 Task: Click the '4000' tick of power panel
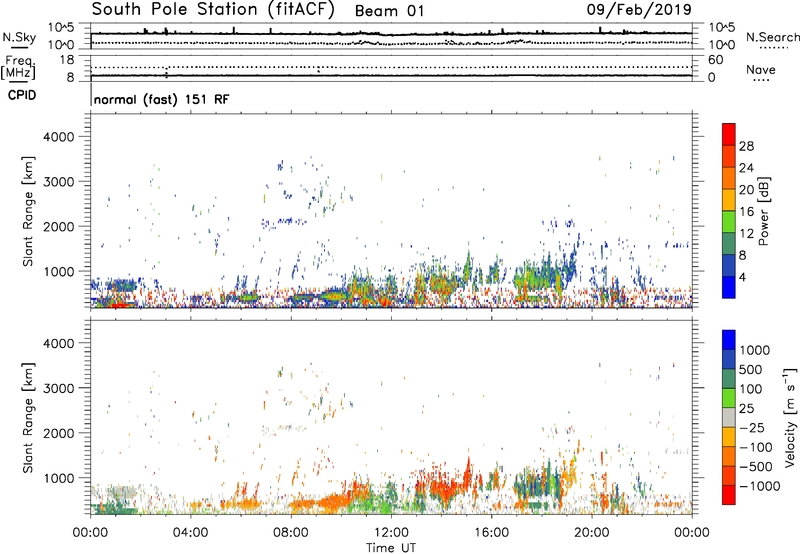click(x=59, y=137)
